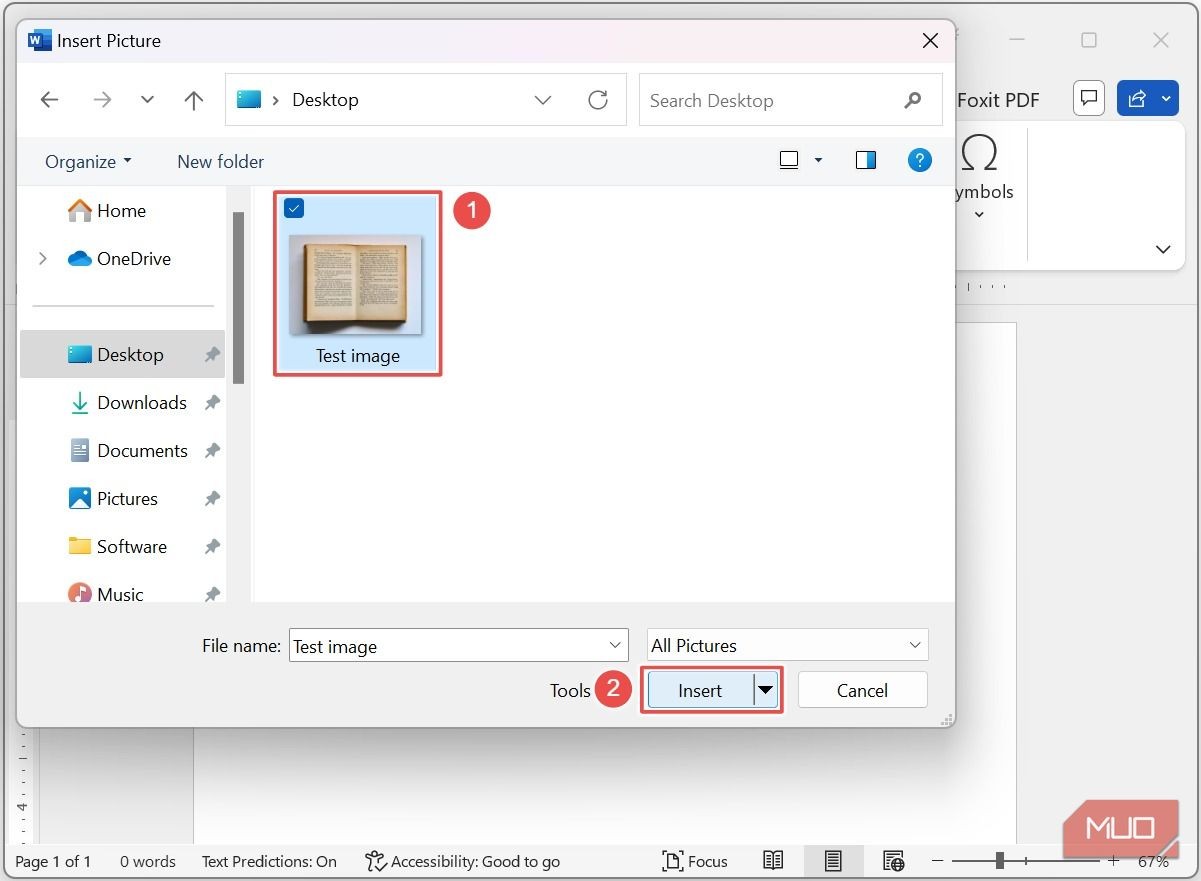Open view options dropdown arrow
The image size is (1201, 881).
(x=818, y=160)
